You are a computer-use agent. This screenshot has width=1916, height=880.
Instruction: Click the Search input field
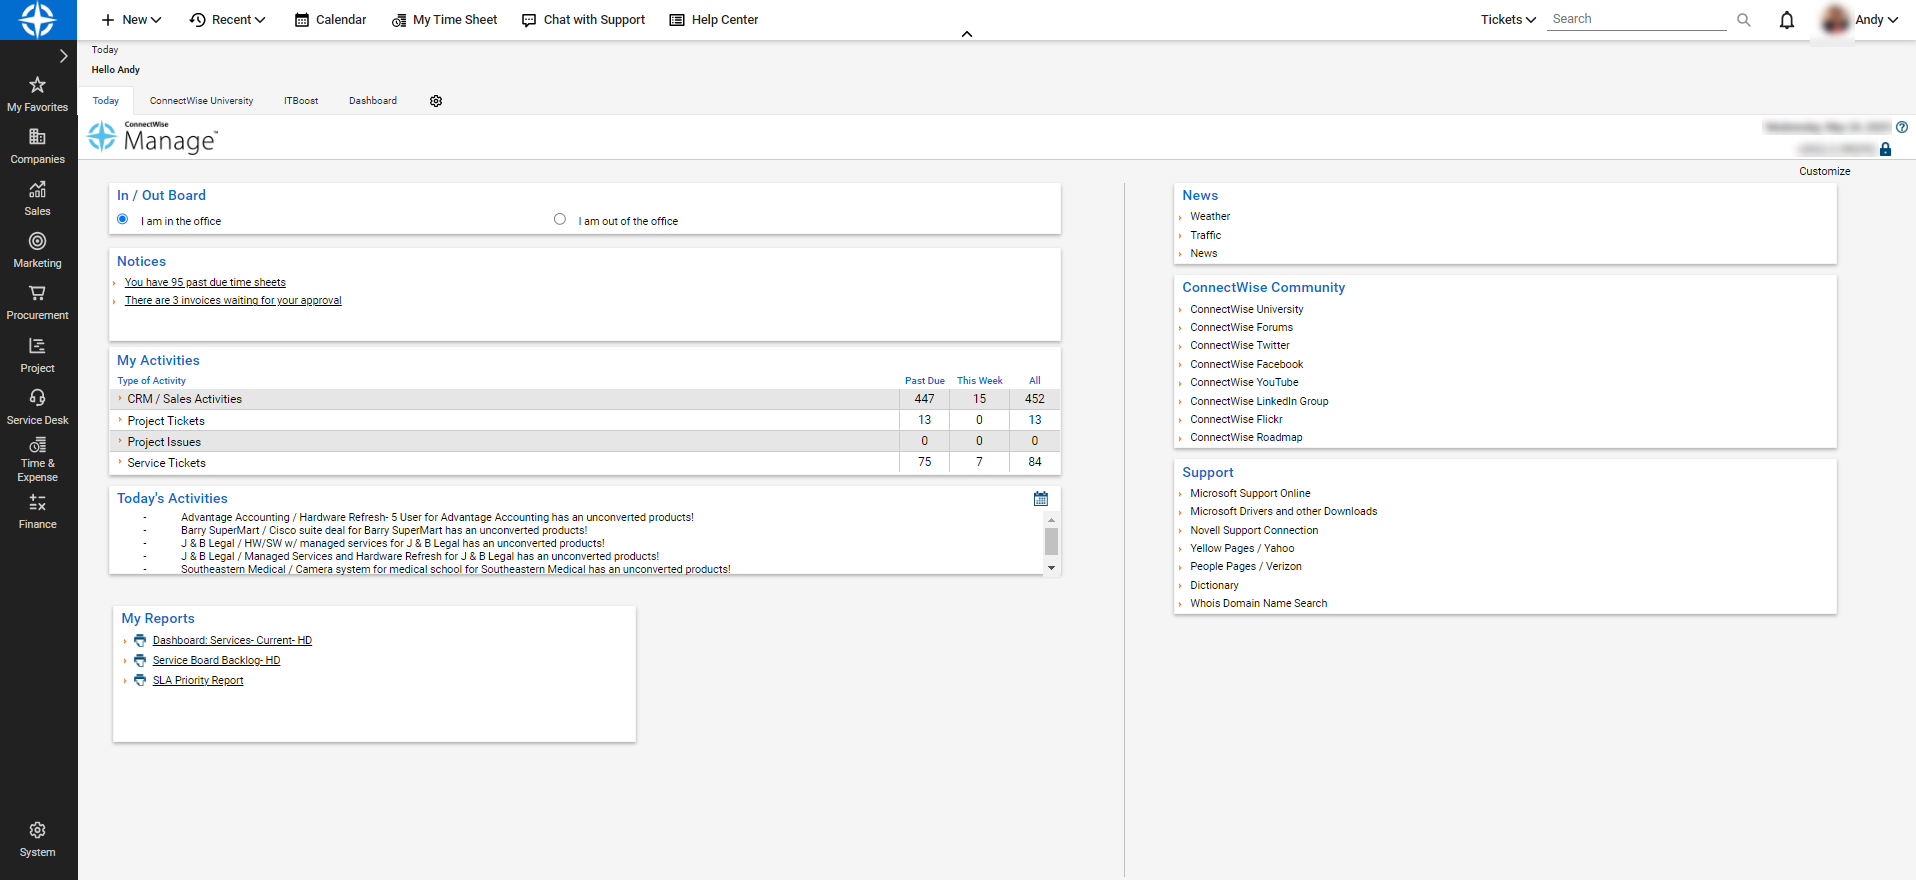[1635, 20]
